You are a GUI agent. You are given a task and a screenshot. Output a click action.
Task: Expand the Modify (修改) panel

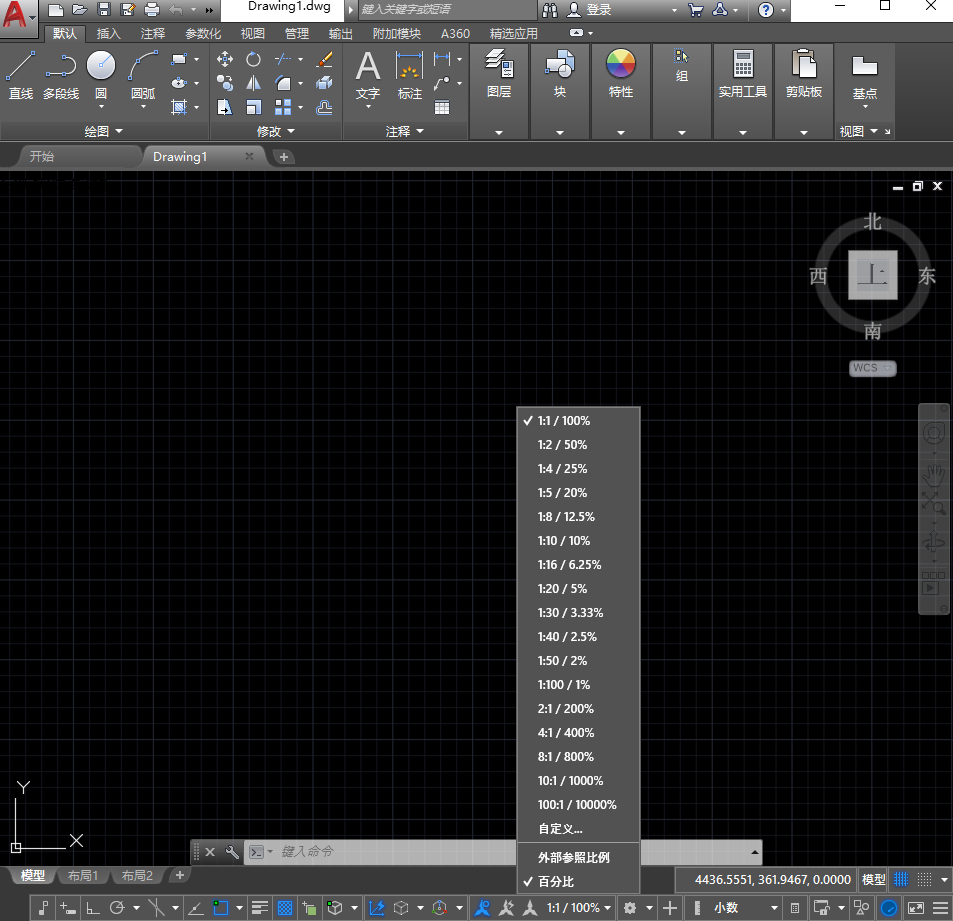tap(276, 131)
